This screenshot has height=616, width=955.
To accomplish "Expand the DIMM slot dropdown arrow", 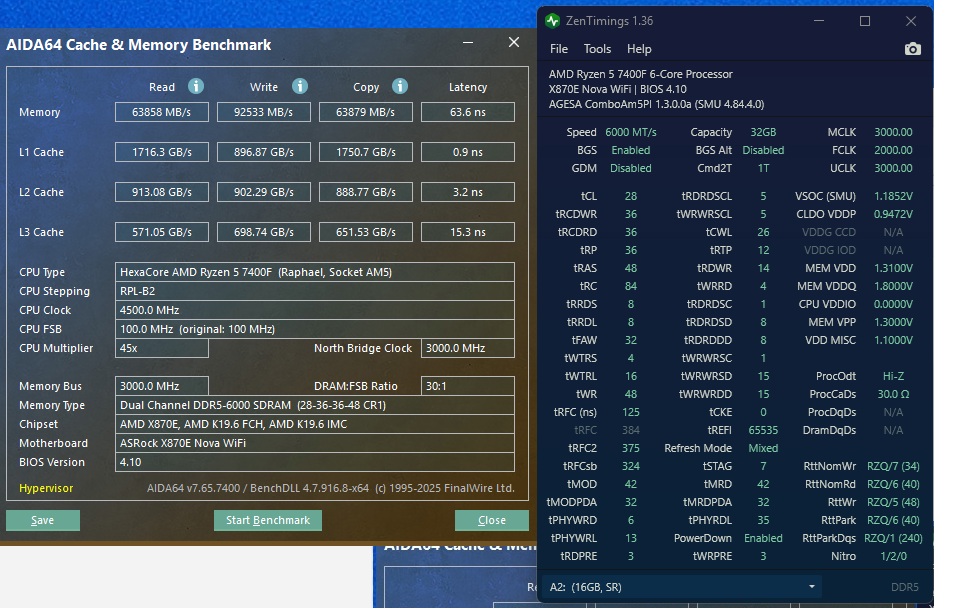I will 811,587.
